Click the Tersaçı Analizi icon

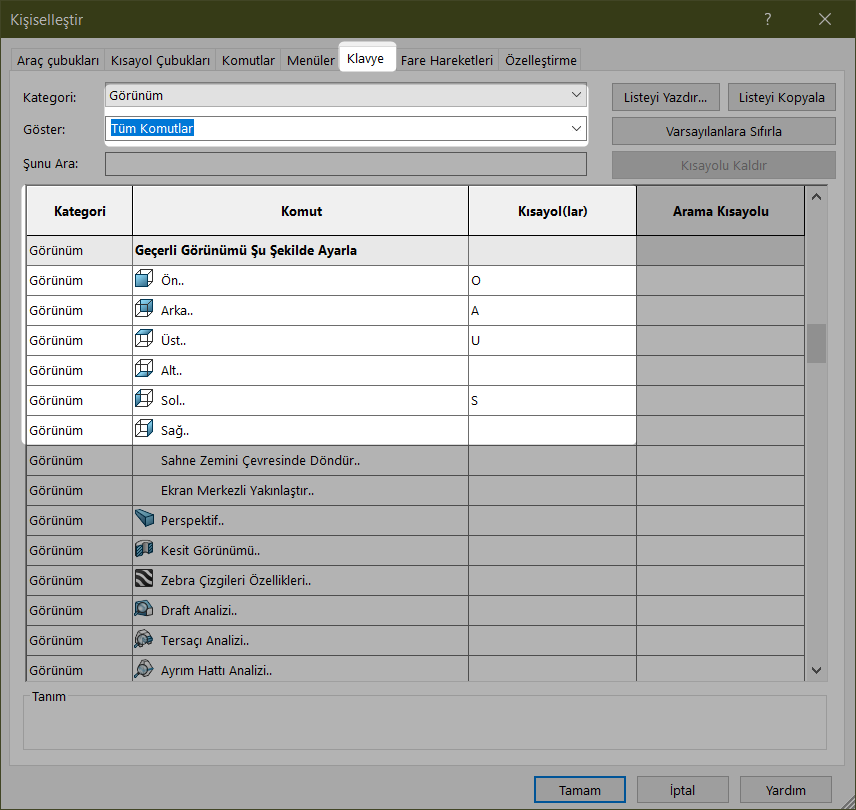click(x=144, y=639)
